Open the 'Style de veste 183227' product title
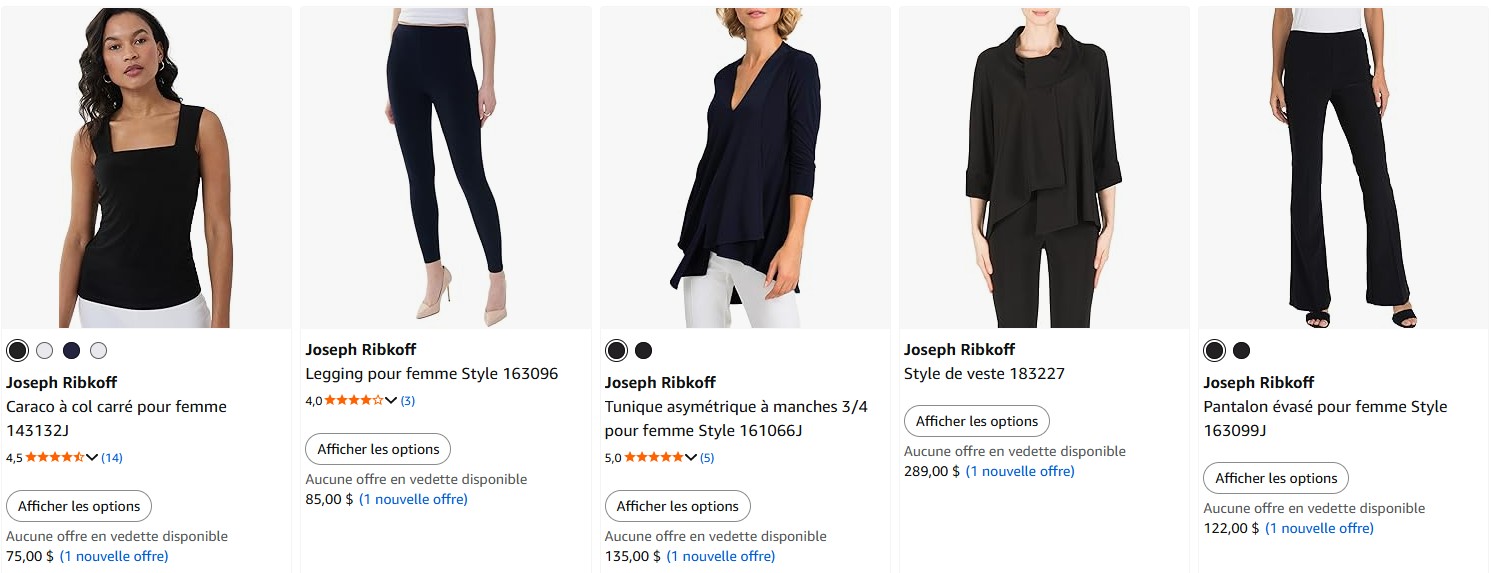Image resolution: width=1491 pixels, height=573 pixels. (x=984, y=374)
